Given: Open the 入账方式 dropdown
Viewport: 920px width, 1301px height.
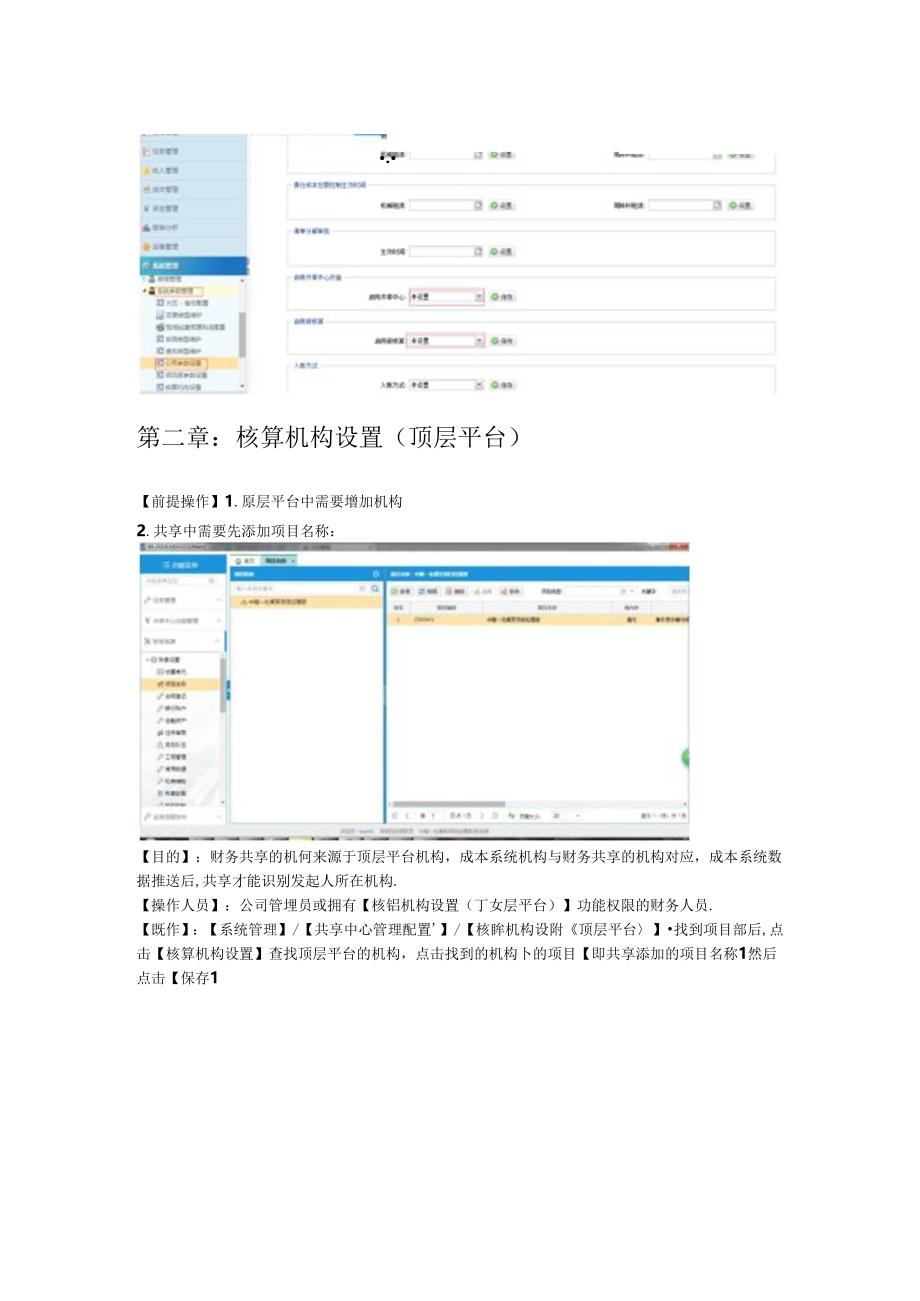Looking at the screenshot, I should point(478,383).
